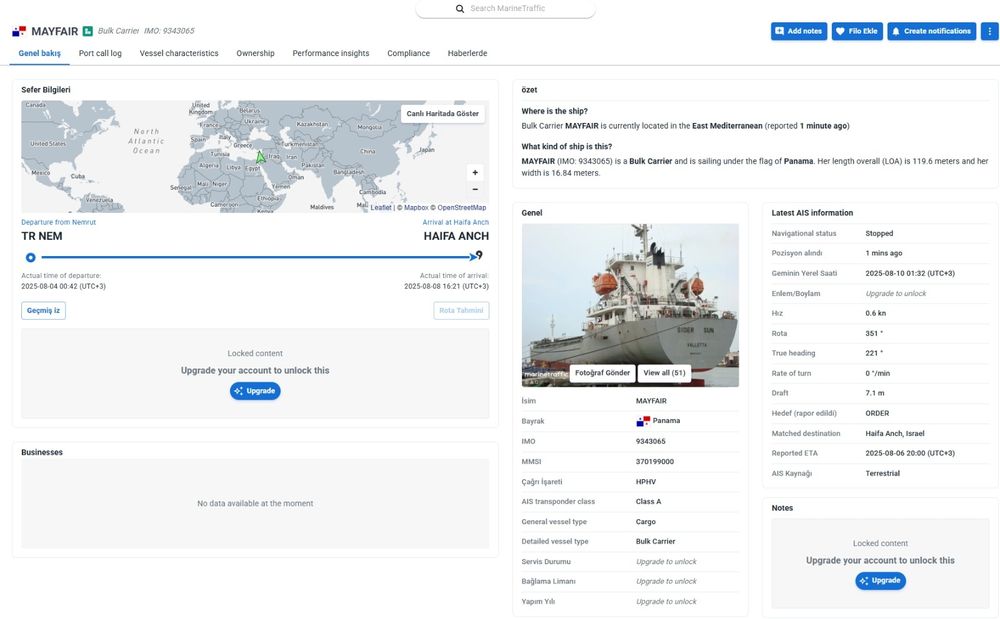Click the search magnifier icon
The image size is (1000, 619).
pyautogui.click(x=459, y=9)
